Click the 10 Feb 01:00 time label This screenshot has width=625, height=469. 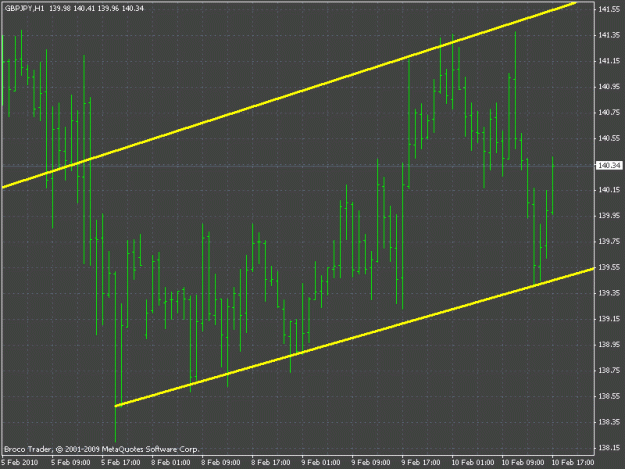tap(473, 462)
